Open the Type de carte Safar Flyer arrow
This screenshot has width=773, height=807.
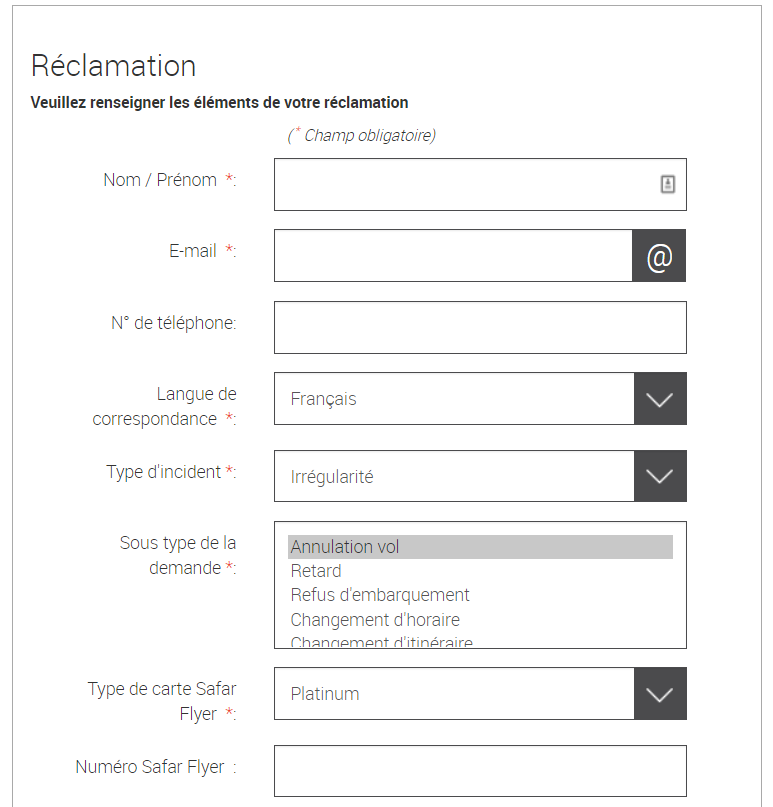click(x=660, y=694)
